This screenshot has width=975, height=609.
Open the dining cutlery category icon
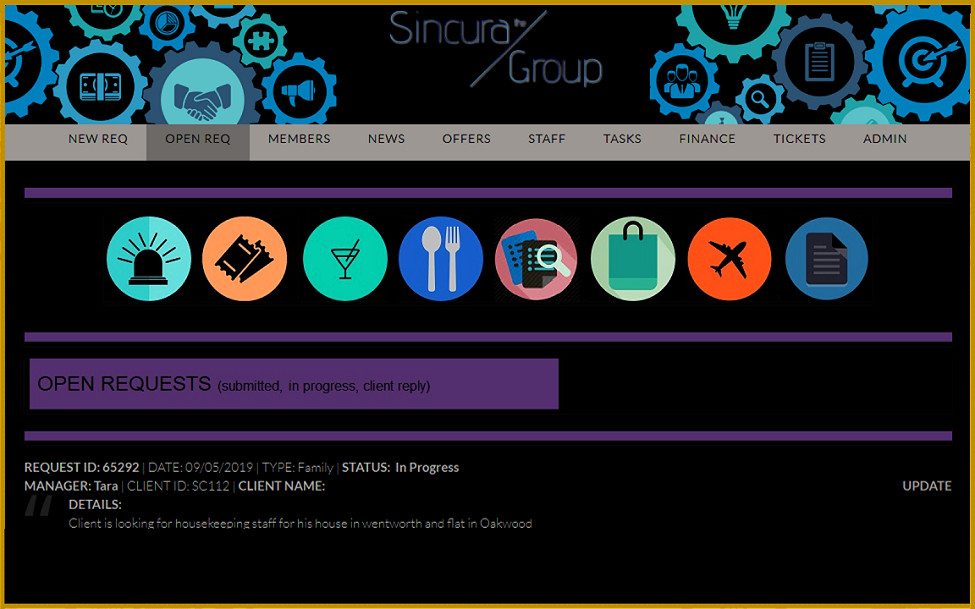440,258
